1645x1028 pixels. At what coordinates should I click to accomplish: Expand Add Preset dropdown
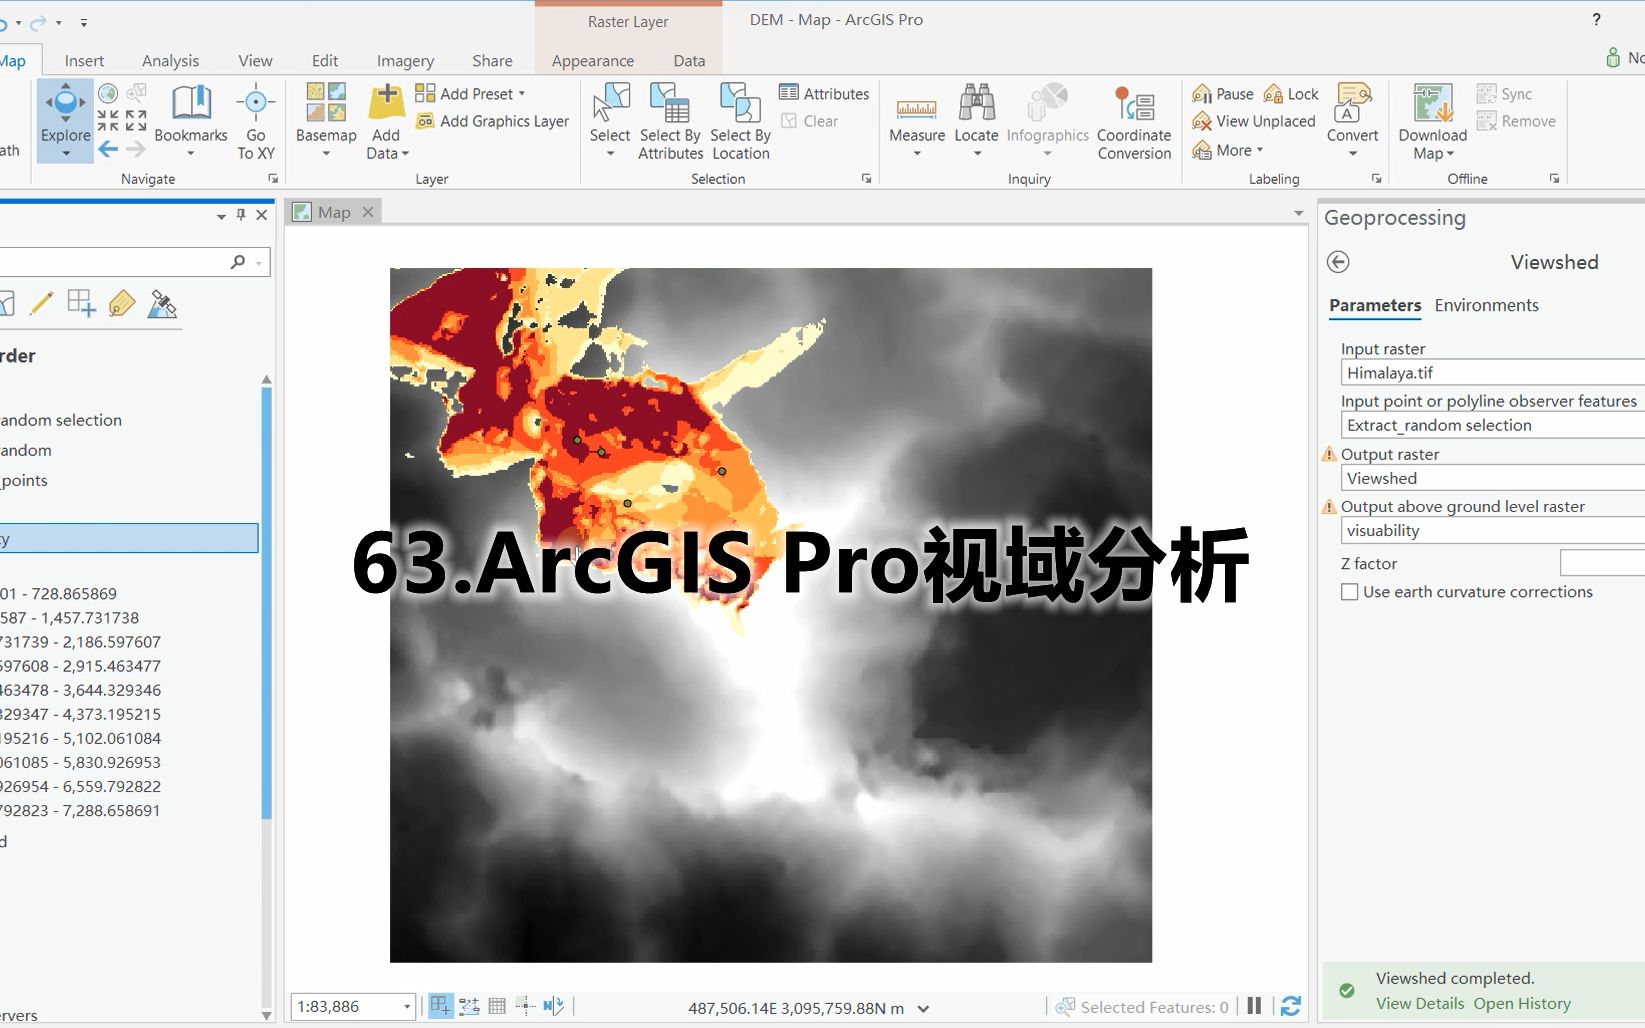pos(521,93)
